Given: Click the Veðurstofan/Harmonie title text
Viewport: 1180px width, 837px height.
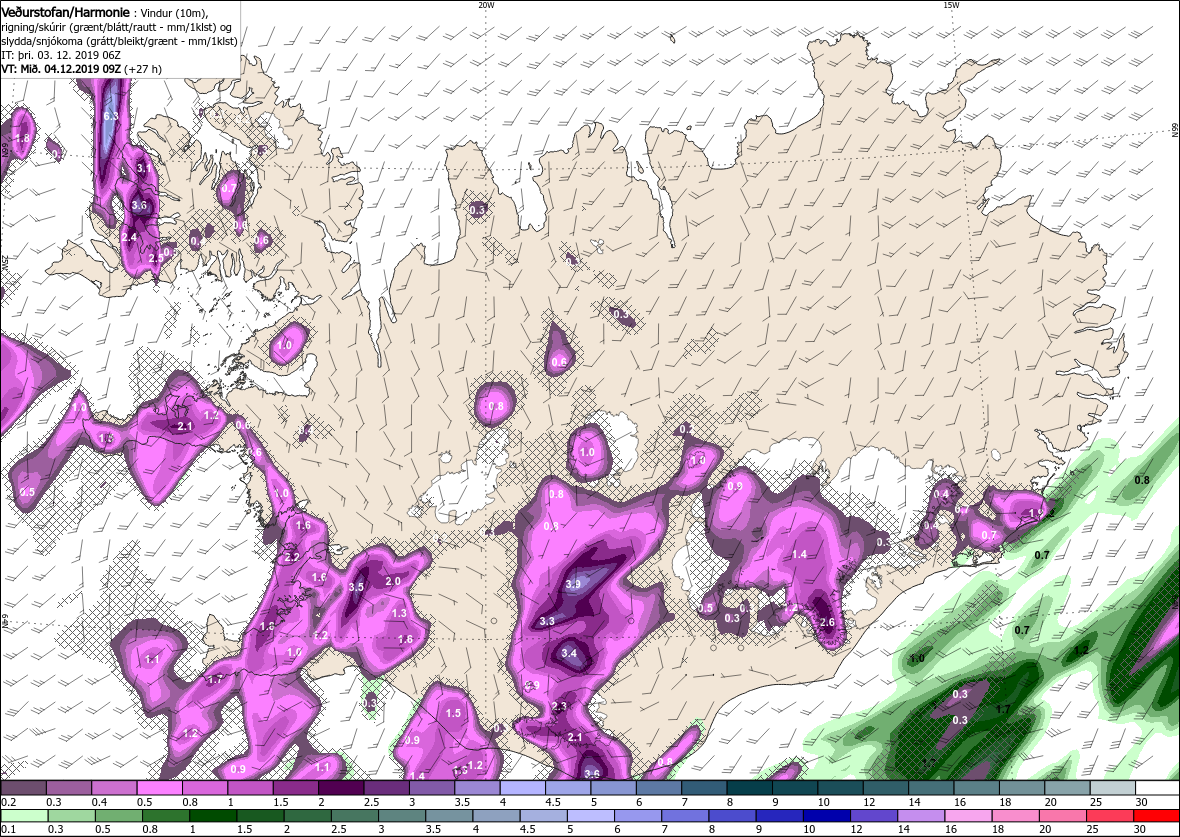Looking at the screenshot, I should pyautogui.click(x=65, y=11).
